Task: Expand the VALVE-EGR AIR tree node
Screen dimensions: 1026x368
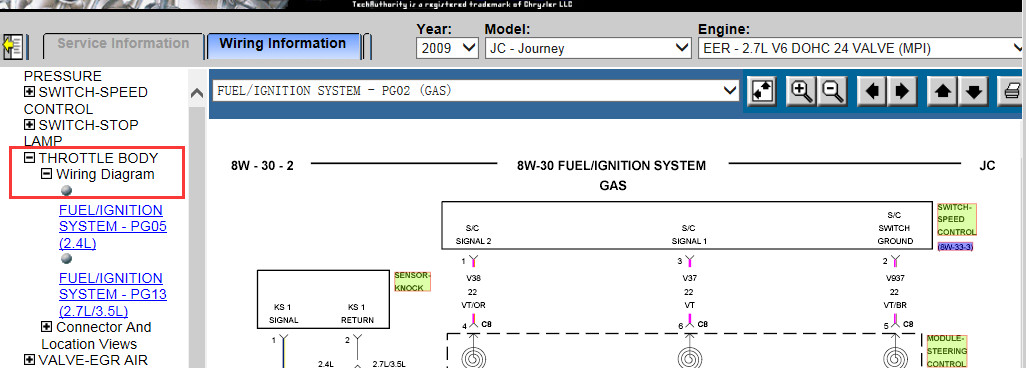Action: pyautogui.click(x=29, y=359)
